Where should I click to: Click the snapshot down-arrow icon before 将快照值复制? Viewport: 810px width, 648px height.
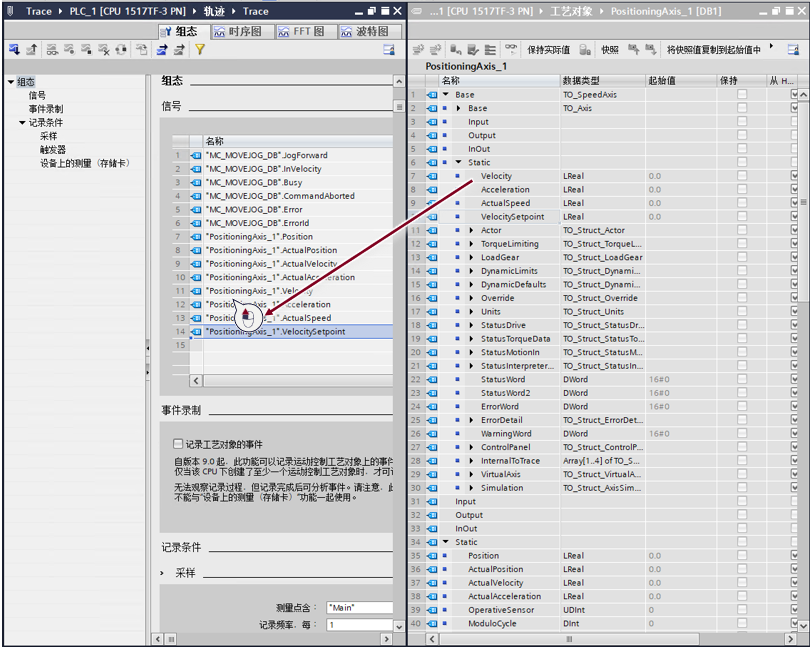pos(650,50)
